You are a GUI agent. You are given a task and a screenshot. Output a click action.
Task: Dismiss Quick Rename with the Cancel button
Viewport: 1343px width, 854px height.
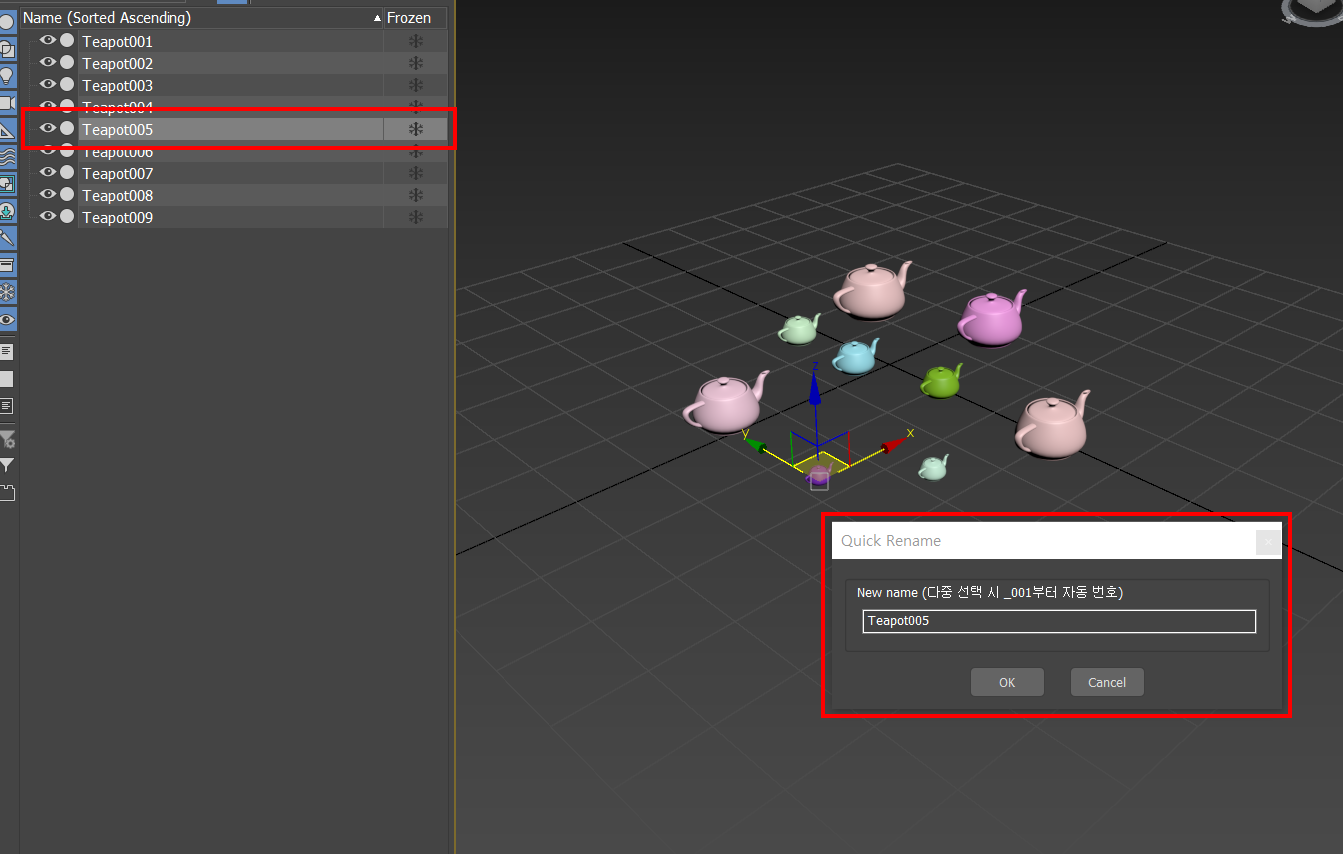point(1107,682)
